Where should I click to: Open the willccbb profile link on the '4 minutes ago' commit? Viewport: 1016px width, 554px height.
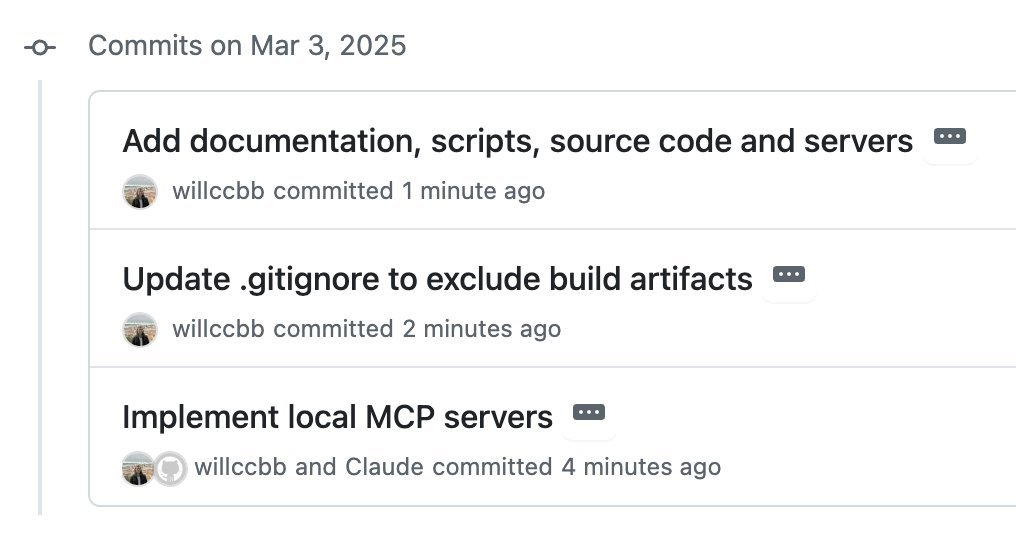(x=240, y=467)
